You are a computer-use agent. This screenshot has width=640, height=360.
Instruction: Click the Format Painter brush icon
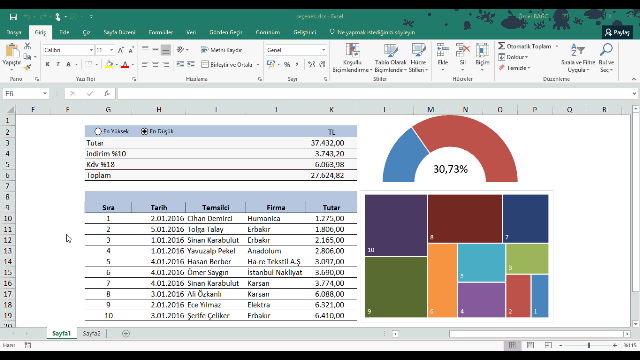coord(27,67)
